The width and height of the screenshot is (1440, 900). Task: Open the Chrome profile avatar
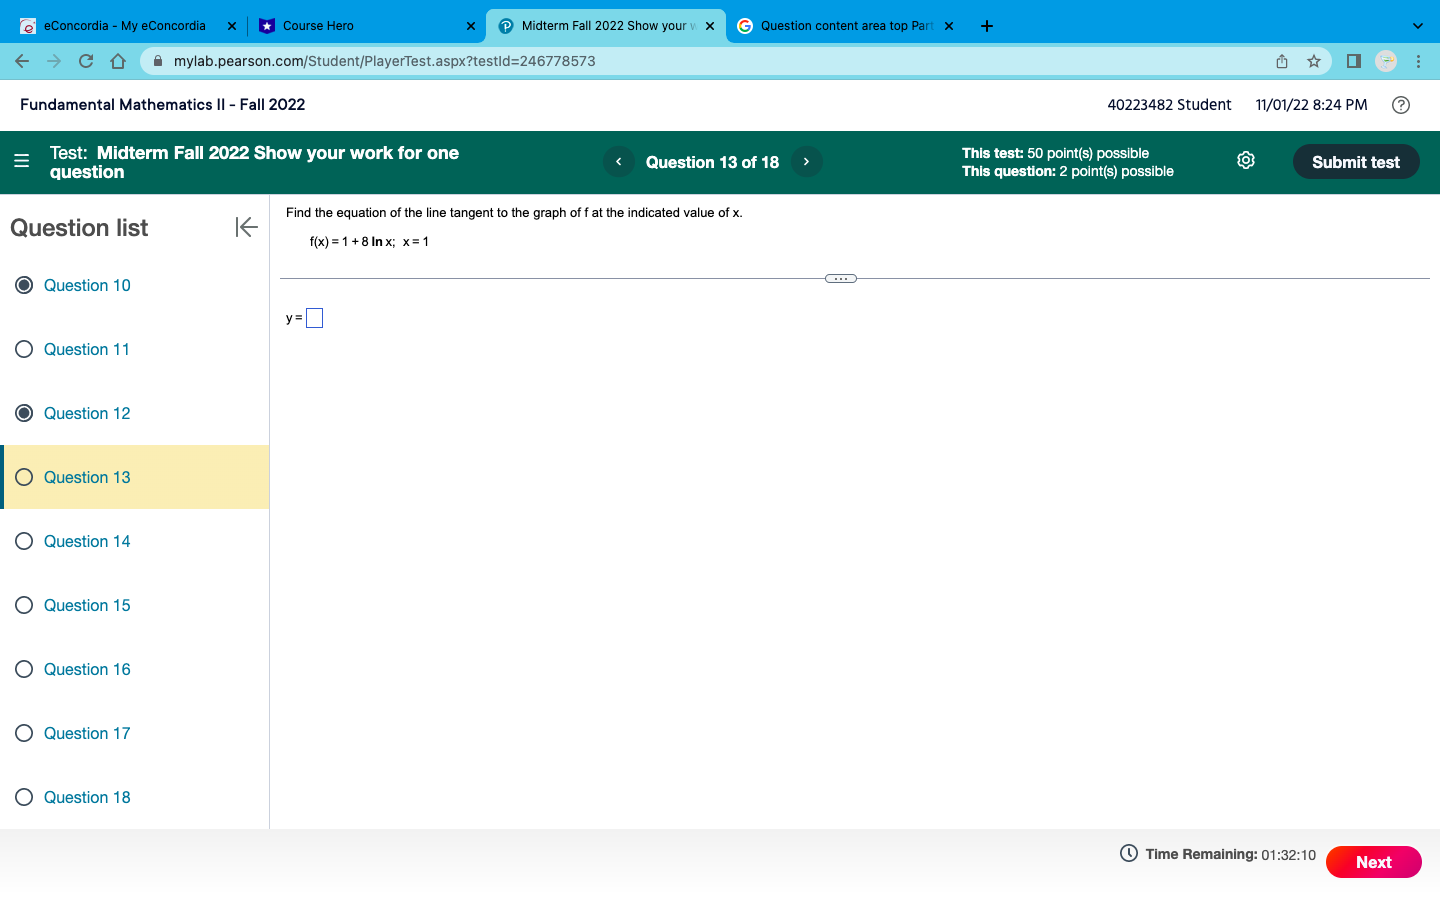pos(1386,61)
